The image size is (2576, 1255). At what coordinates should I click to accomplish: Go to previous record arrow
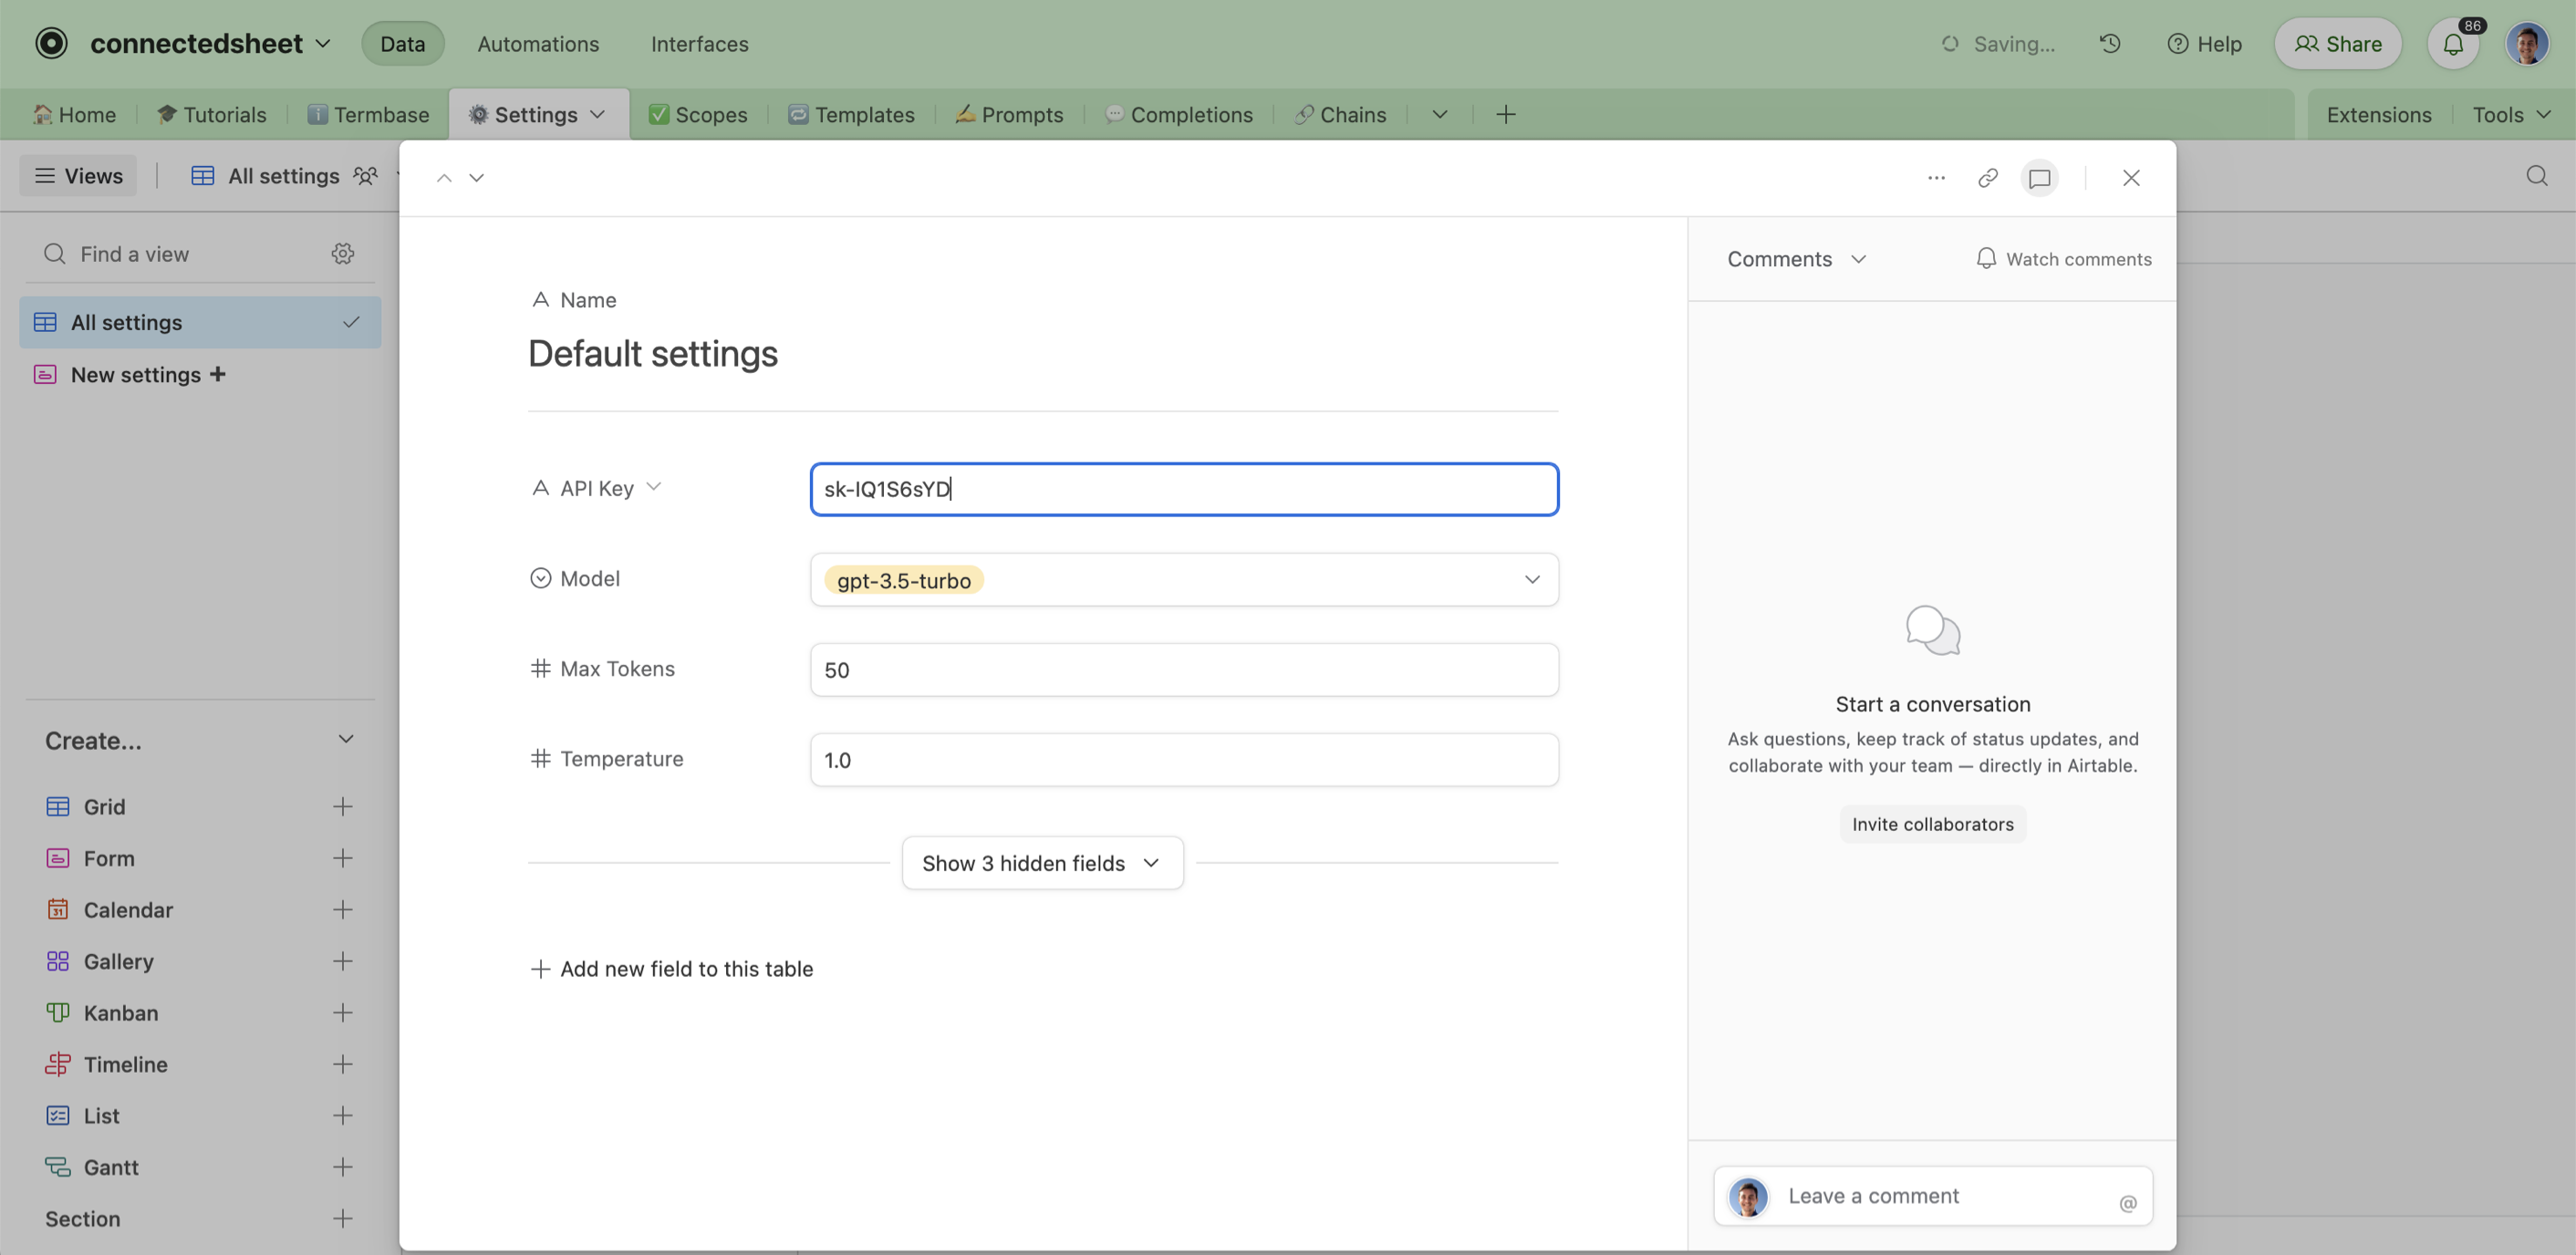(444, 178)
